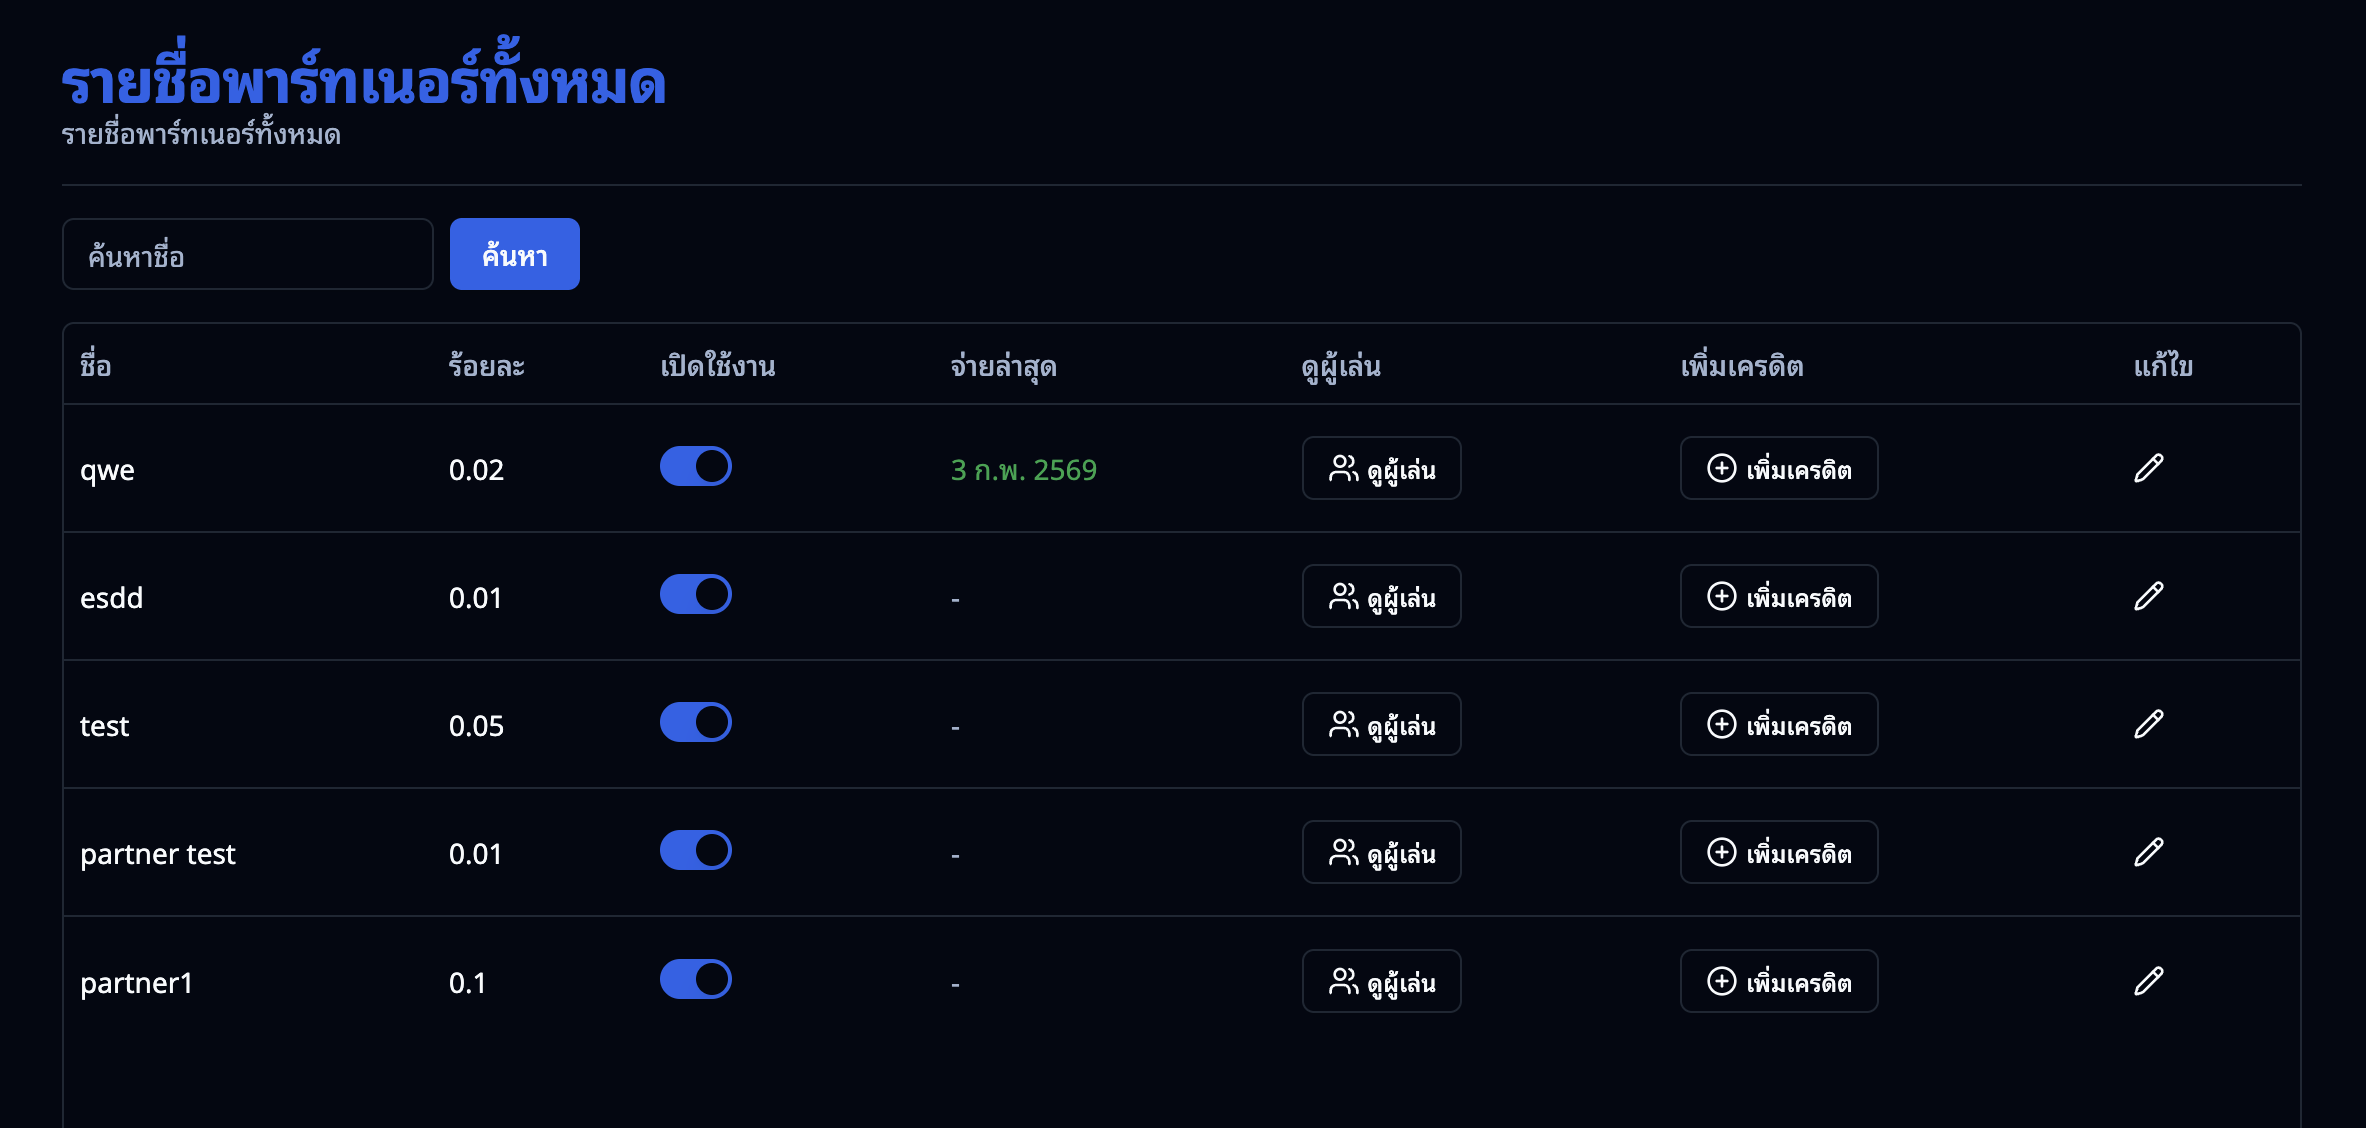Toggle partner1 active switch
Screen dimensions: 2366x1128
coord(696,979)
